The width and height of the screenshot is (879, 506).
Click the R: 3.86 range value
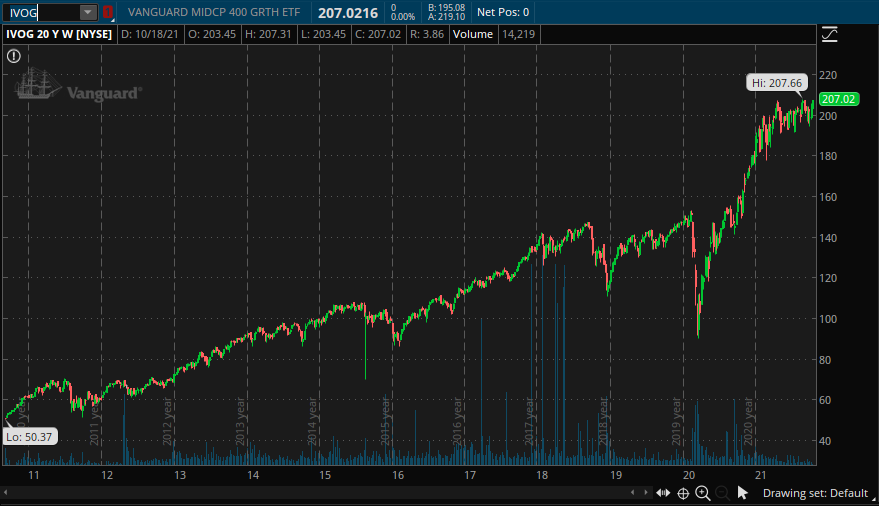pyautogui.click(x=427, y=34)
